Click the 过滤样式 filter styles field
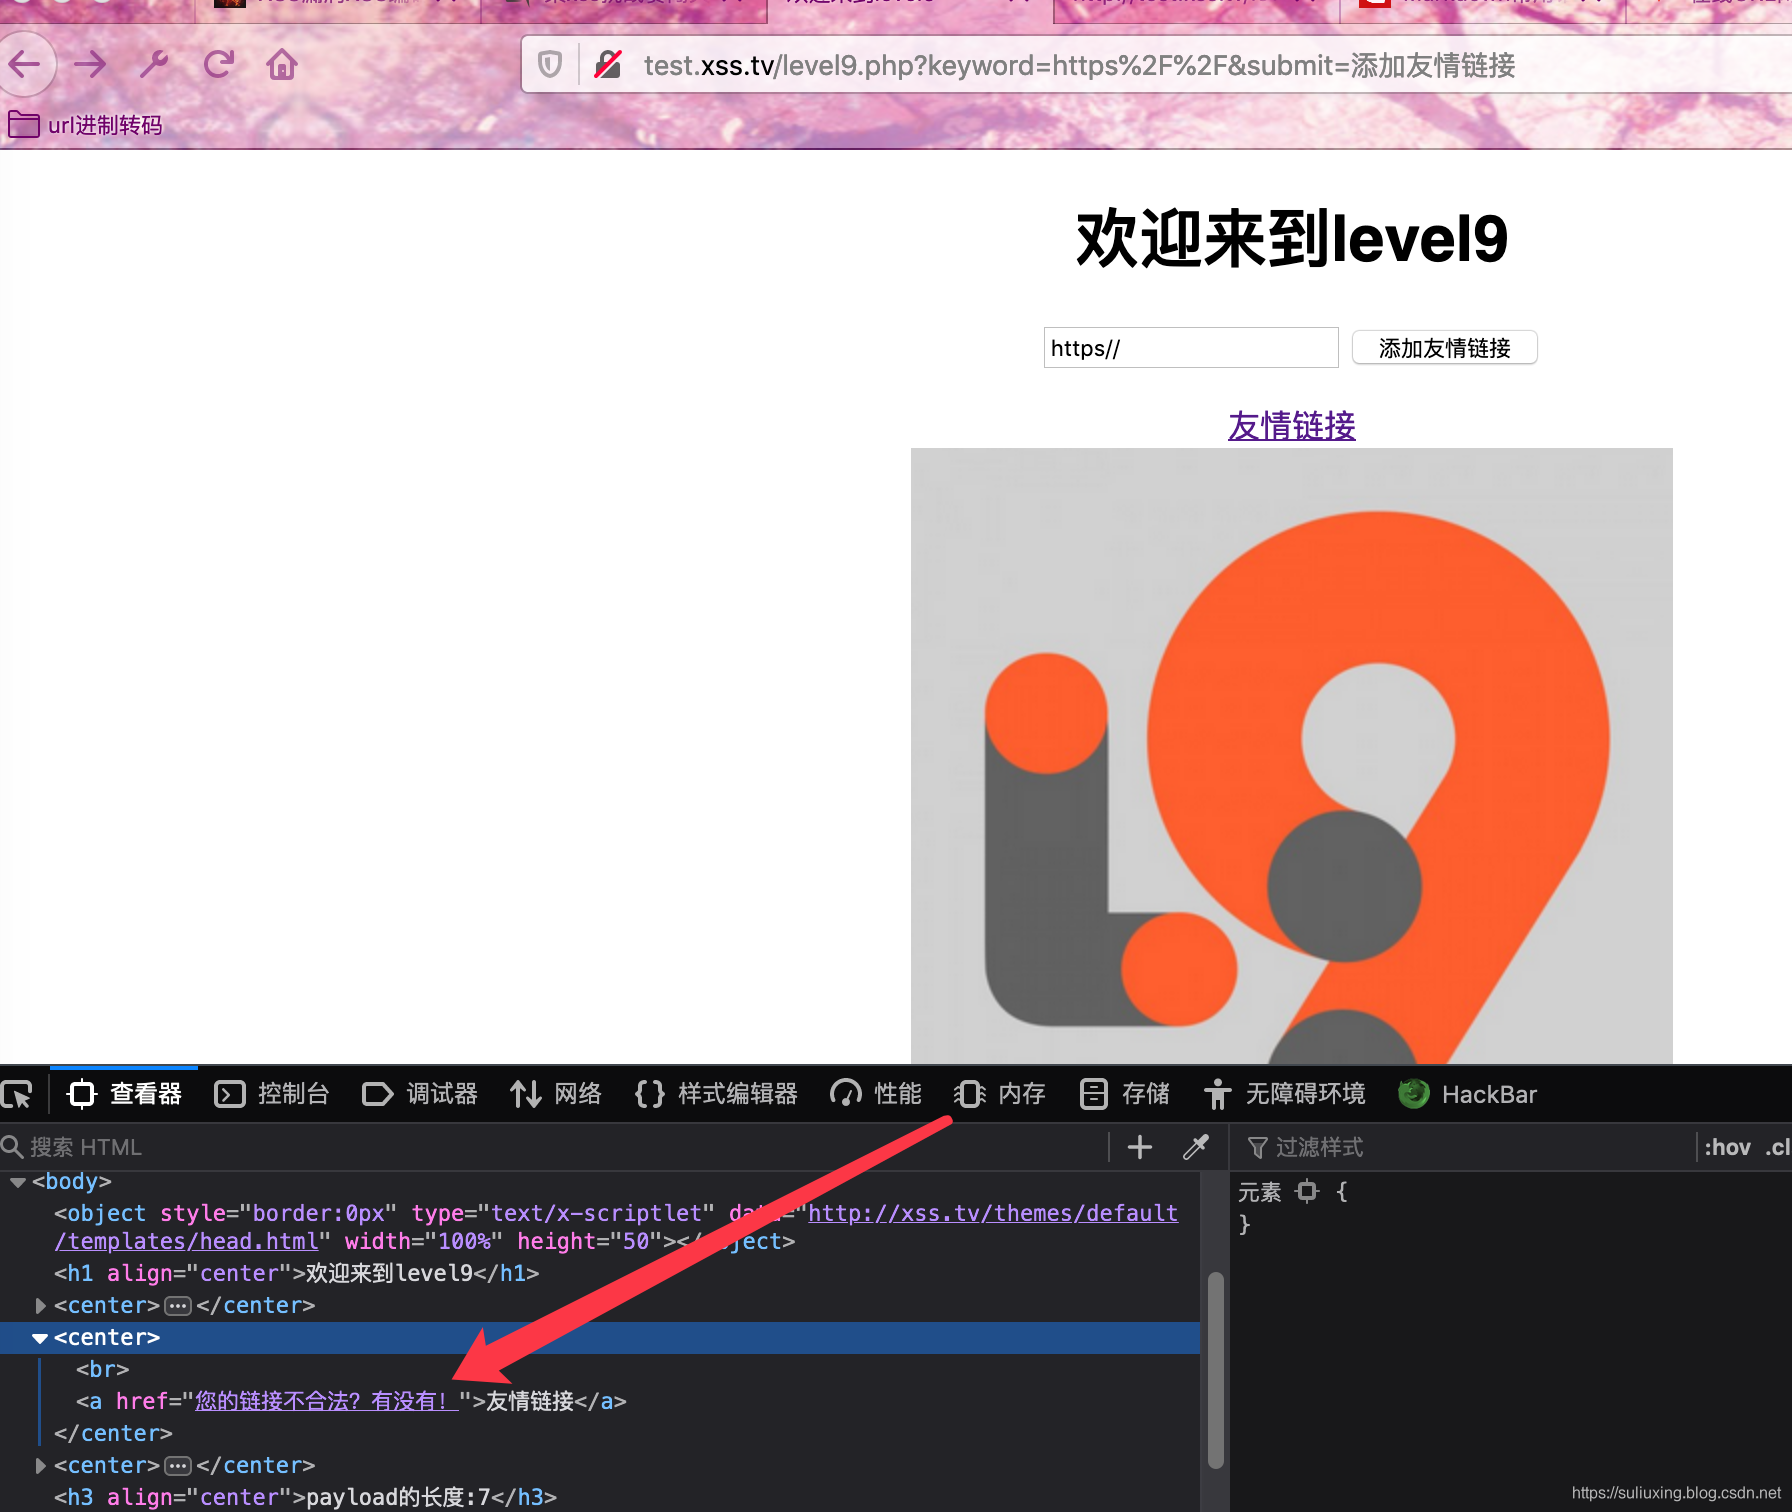 click(x=1465, y=1147)
